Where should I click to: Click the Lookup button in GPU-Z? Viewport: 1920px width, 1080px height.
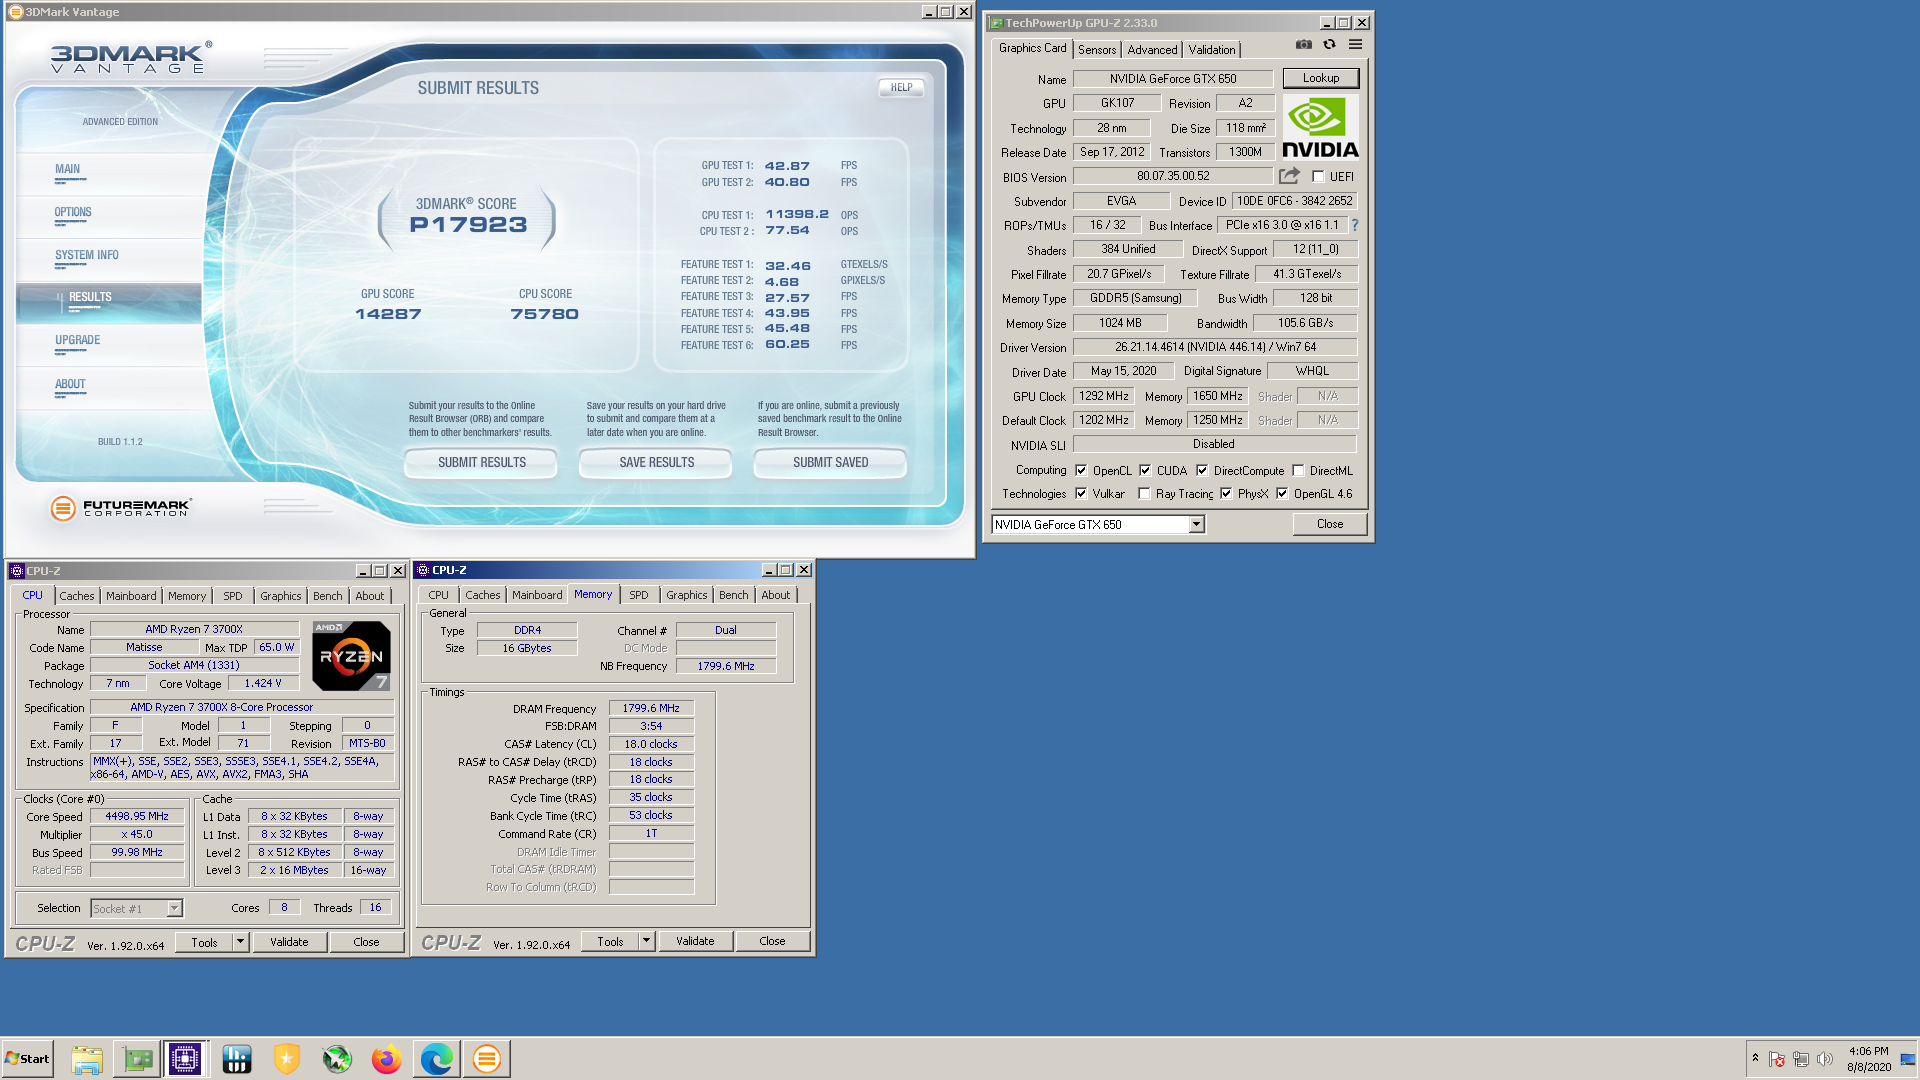tap(1320, 78)
